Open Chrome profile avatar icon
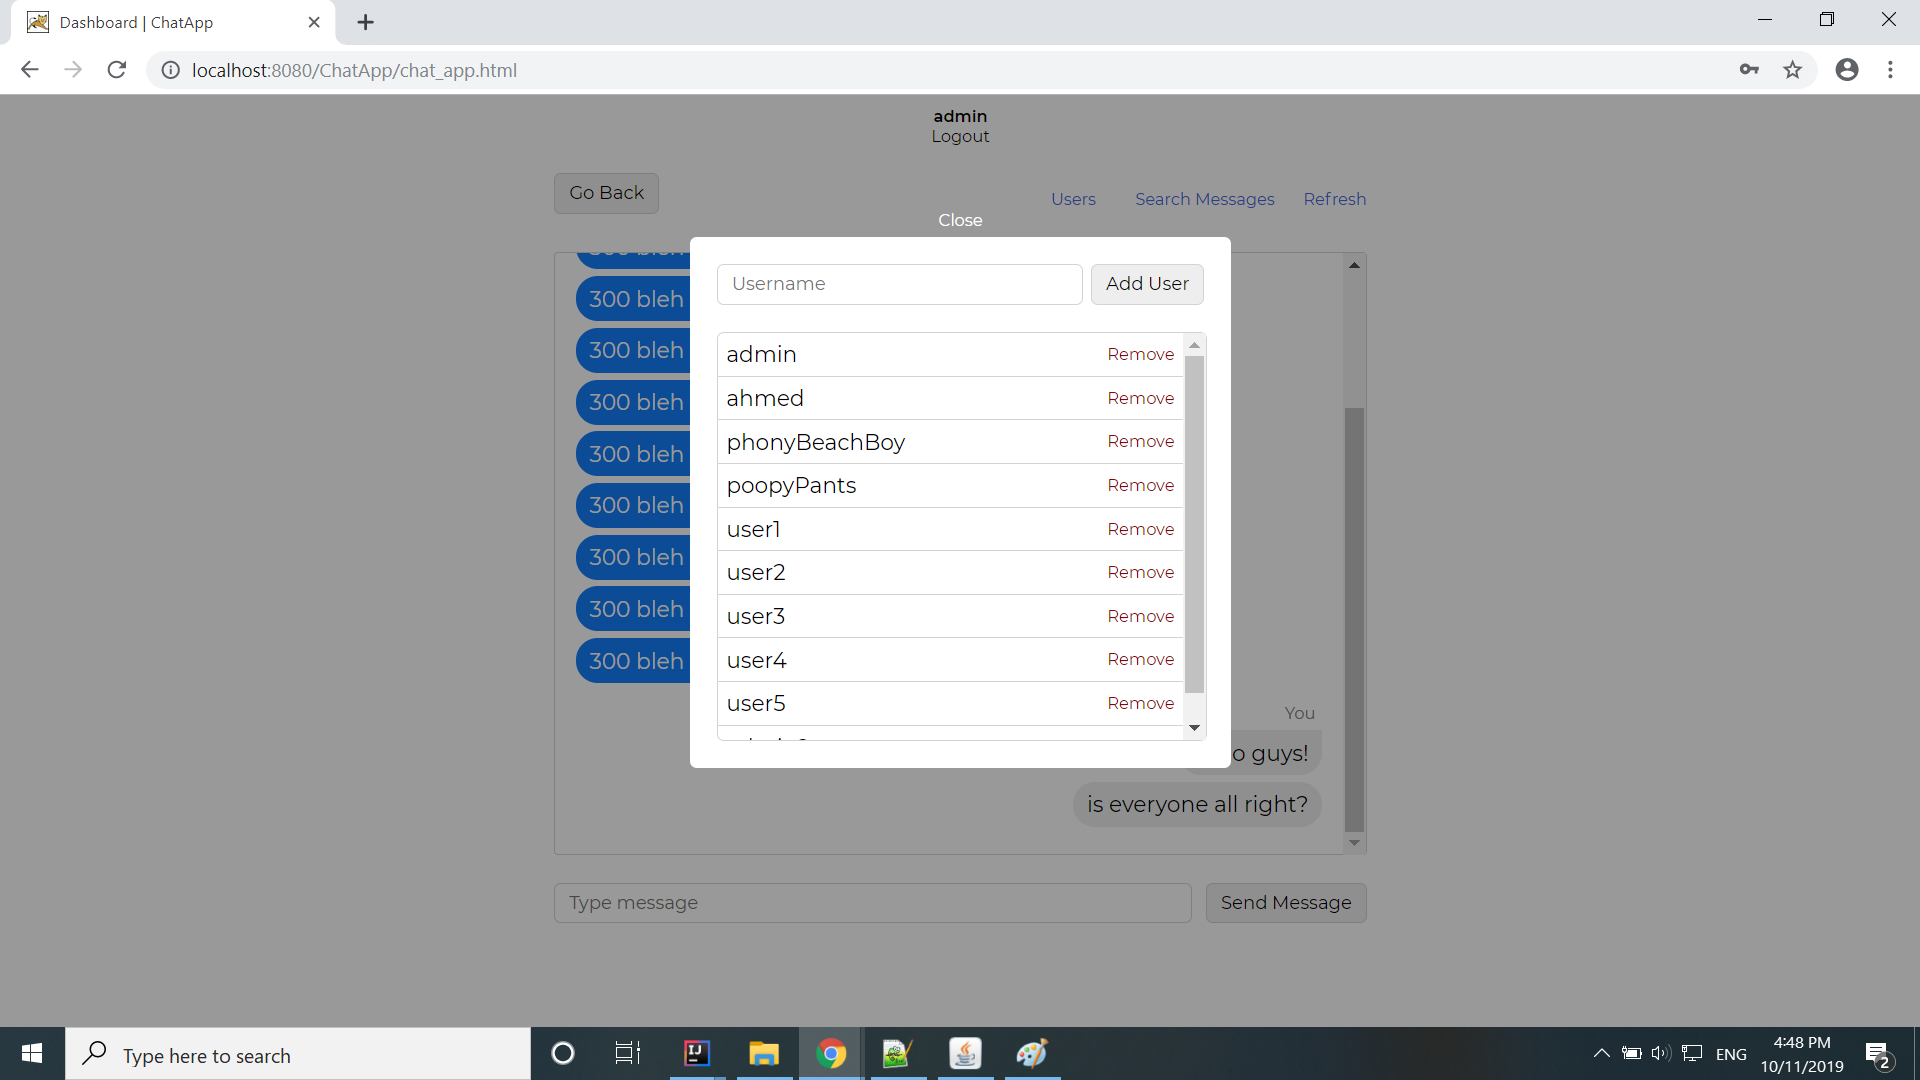The height and width of the screenshot is (1080, 1920). pyautogui.click(x=1846, y=70)
